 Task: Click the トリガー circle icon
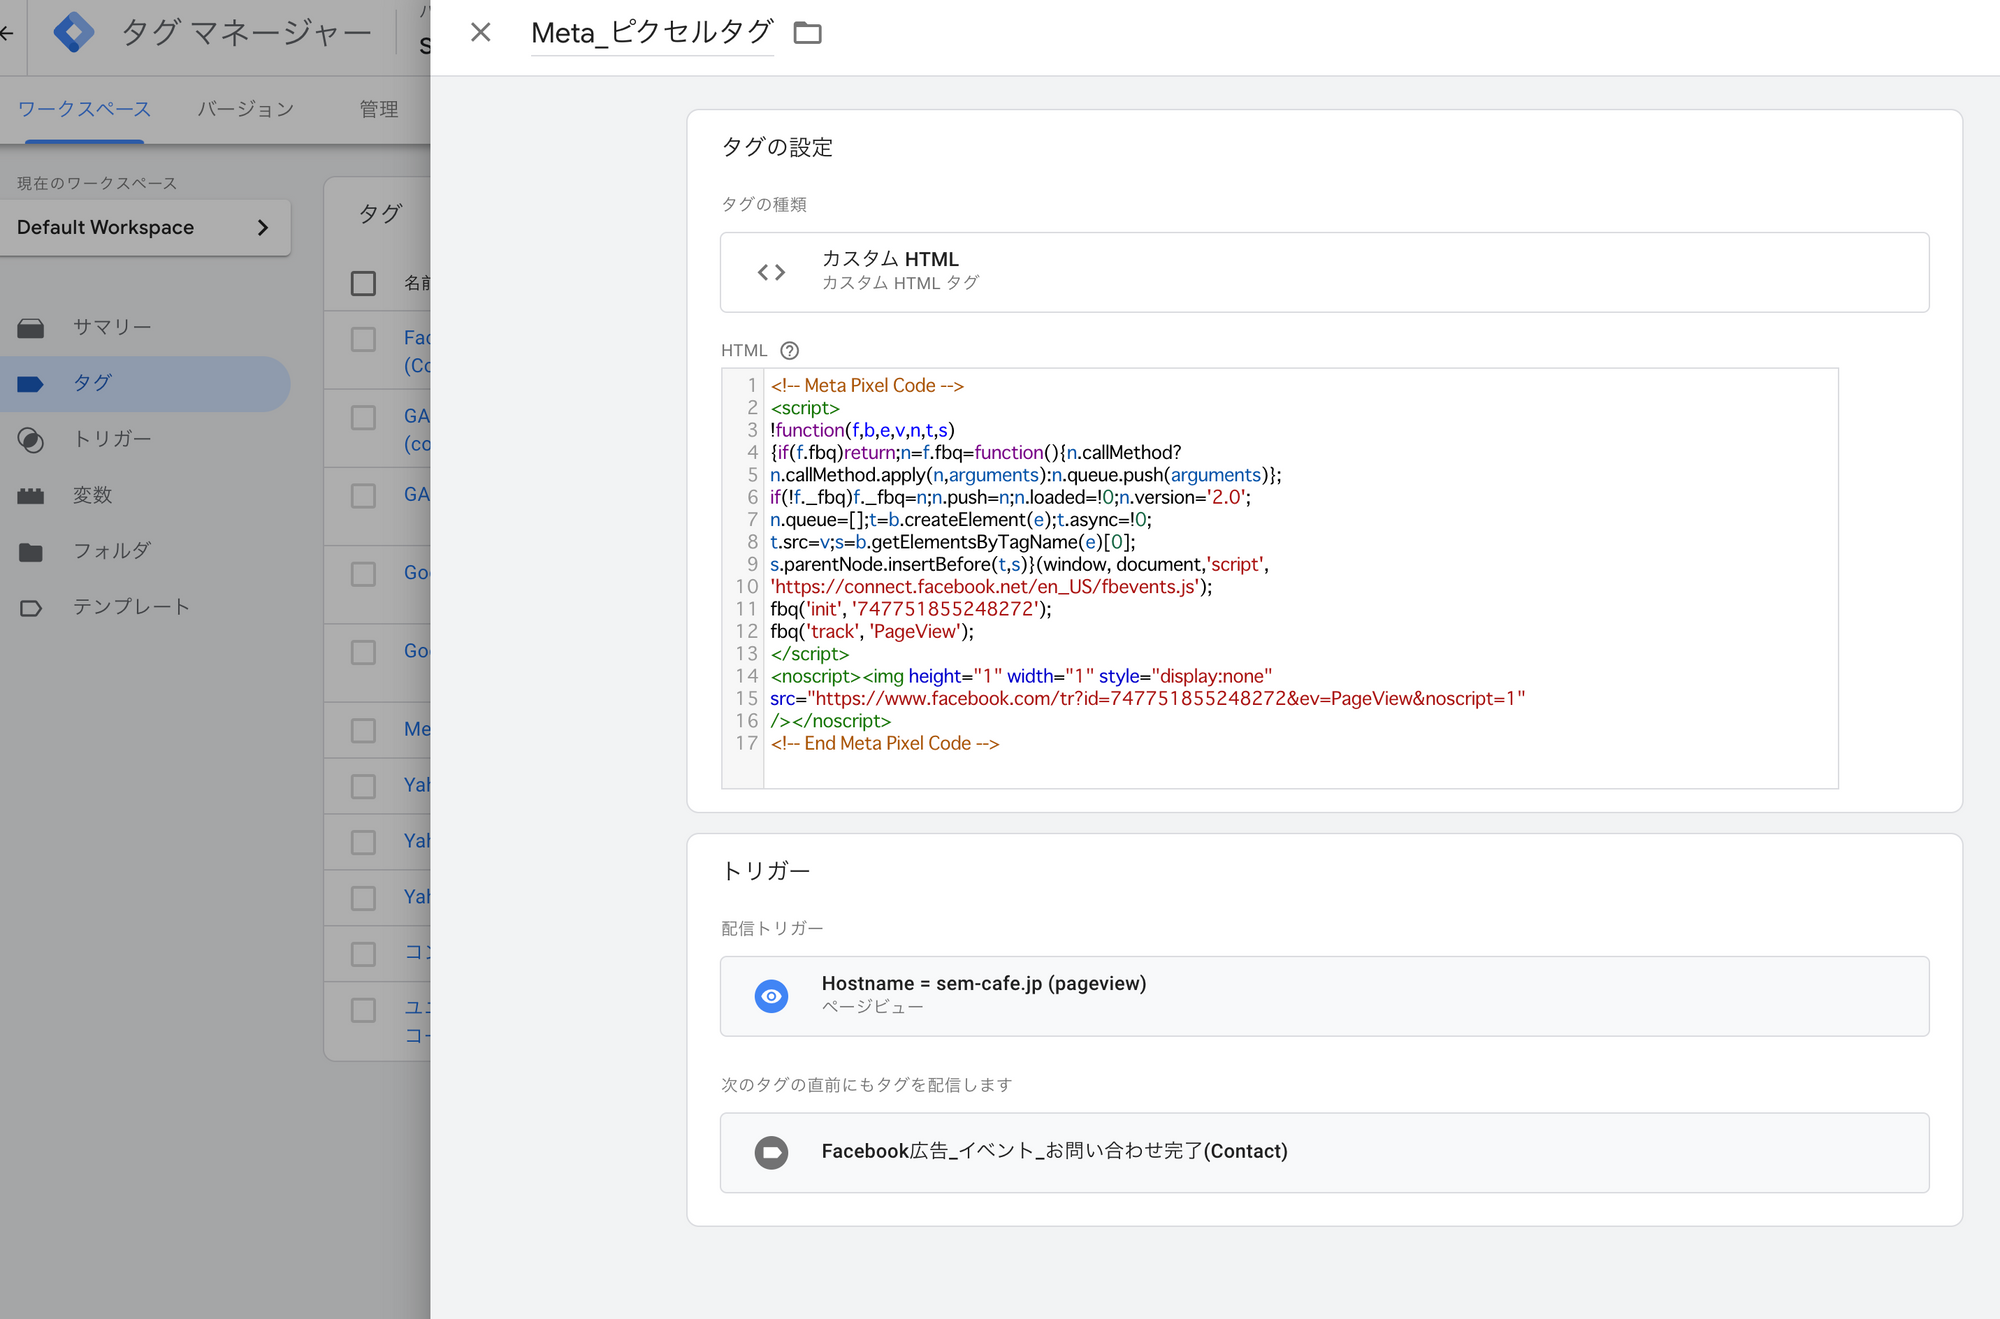tap(31, 440)
